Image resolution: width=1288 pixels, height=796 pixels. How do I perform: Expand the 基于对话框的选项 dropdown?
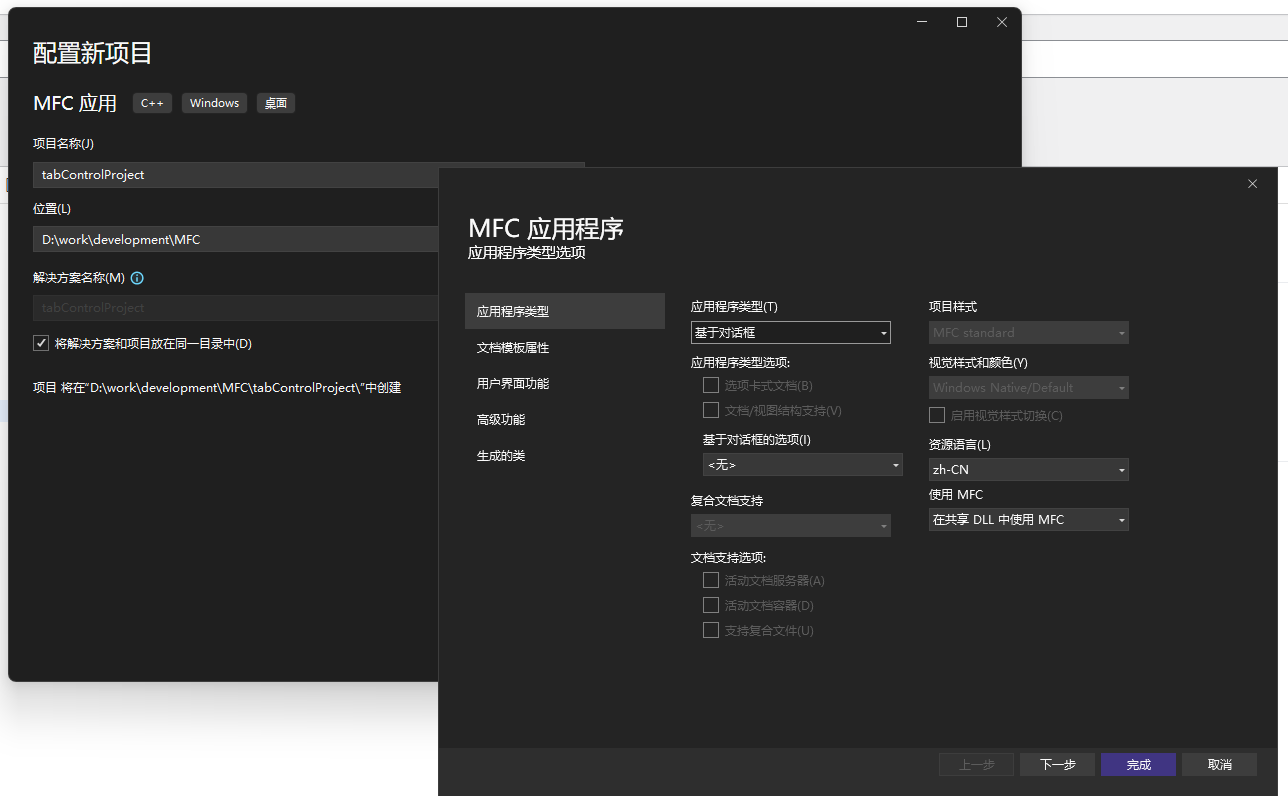pos(802,465)
